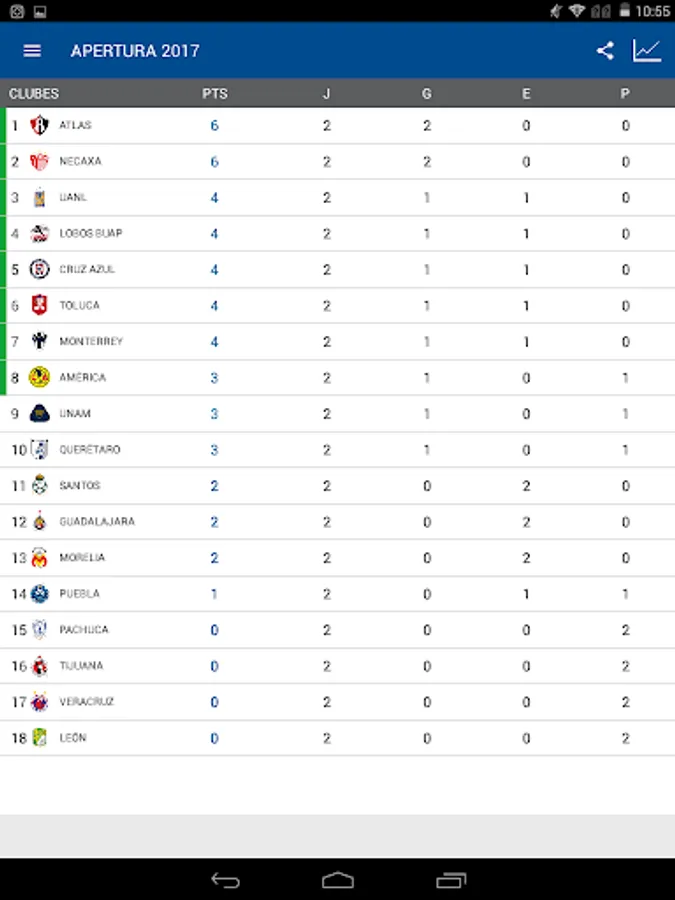This screenshot has width=675, height=900.
Task: Tap the APERTURA 2017 title
Action: (135, 51)
